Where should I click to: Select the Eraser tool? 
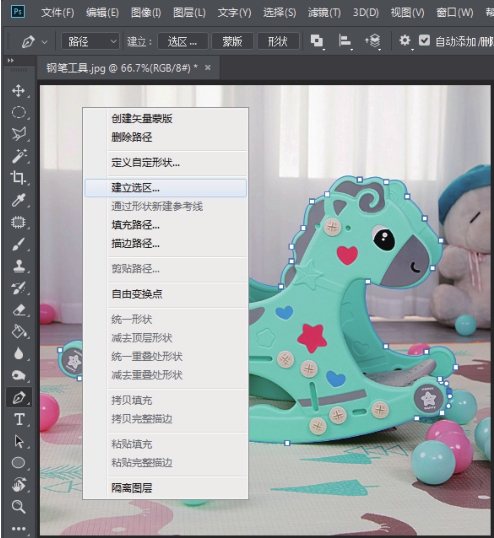pos(19,310)
